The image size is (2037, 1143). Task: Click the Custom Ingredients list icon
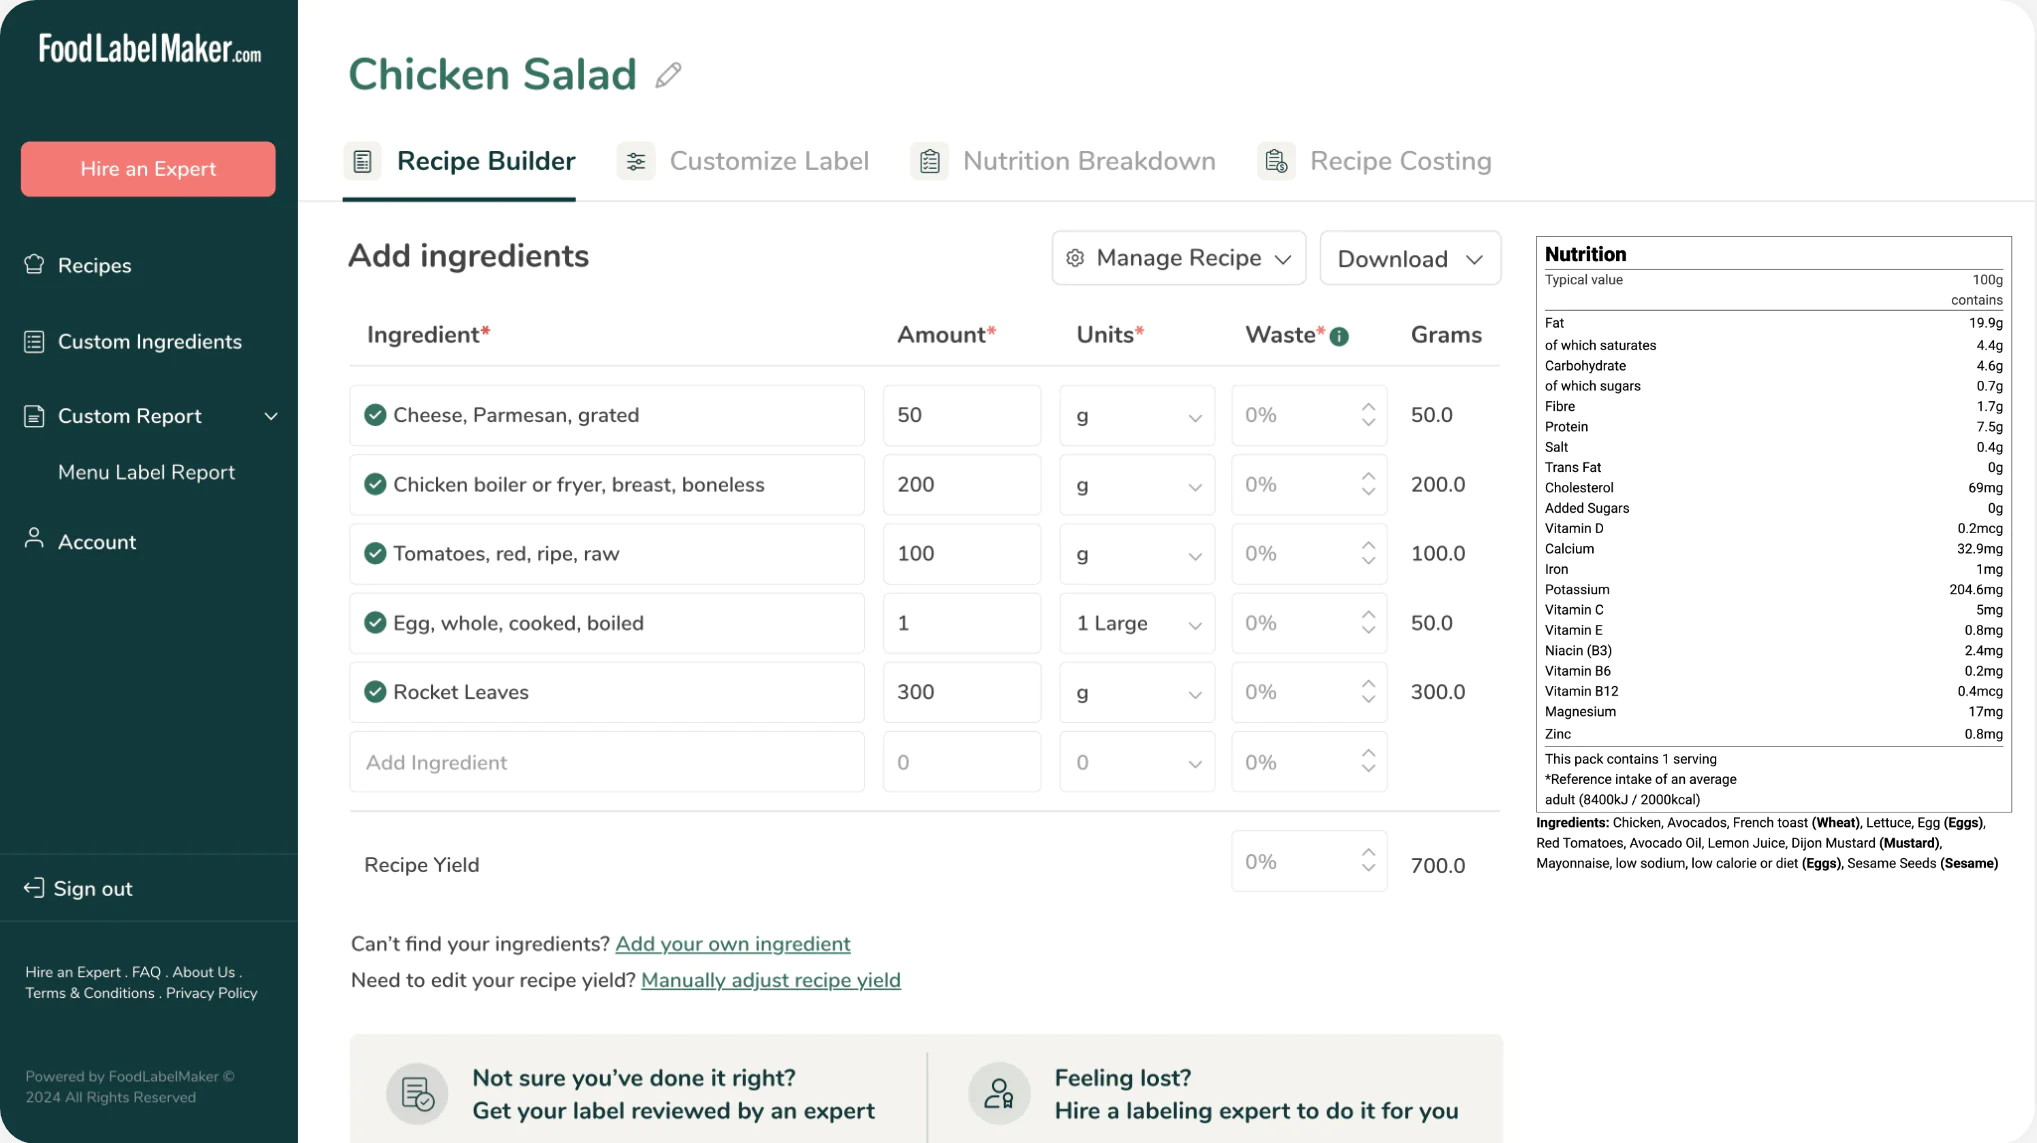pos(33,341)
